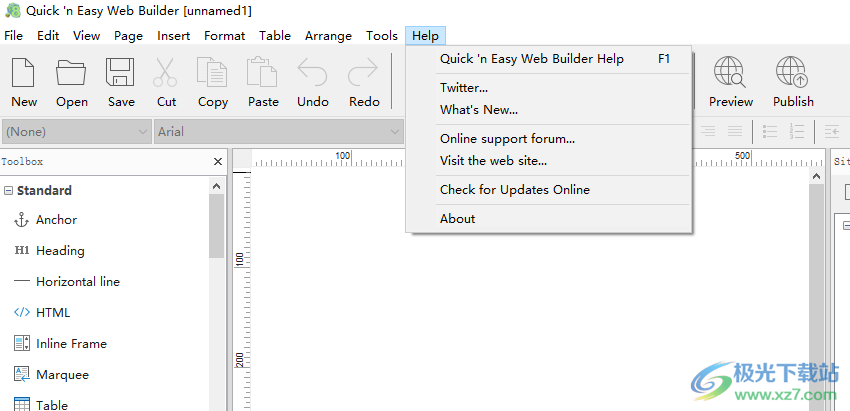Select the HTML code tool
The image size is (850, 411).
(x=42, y=312)
